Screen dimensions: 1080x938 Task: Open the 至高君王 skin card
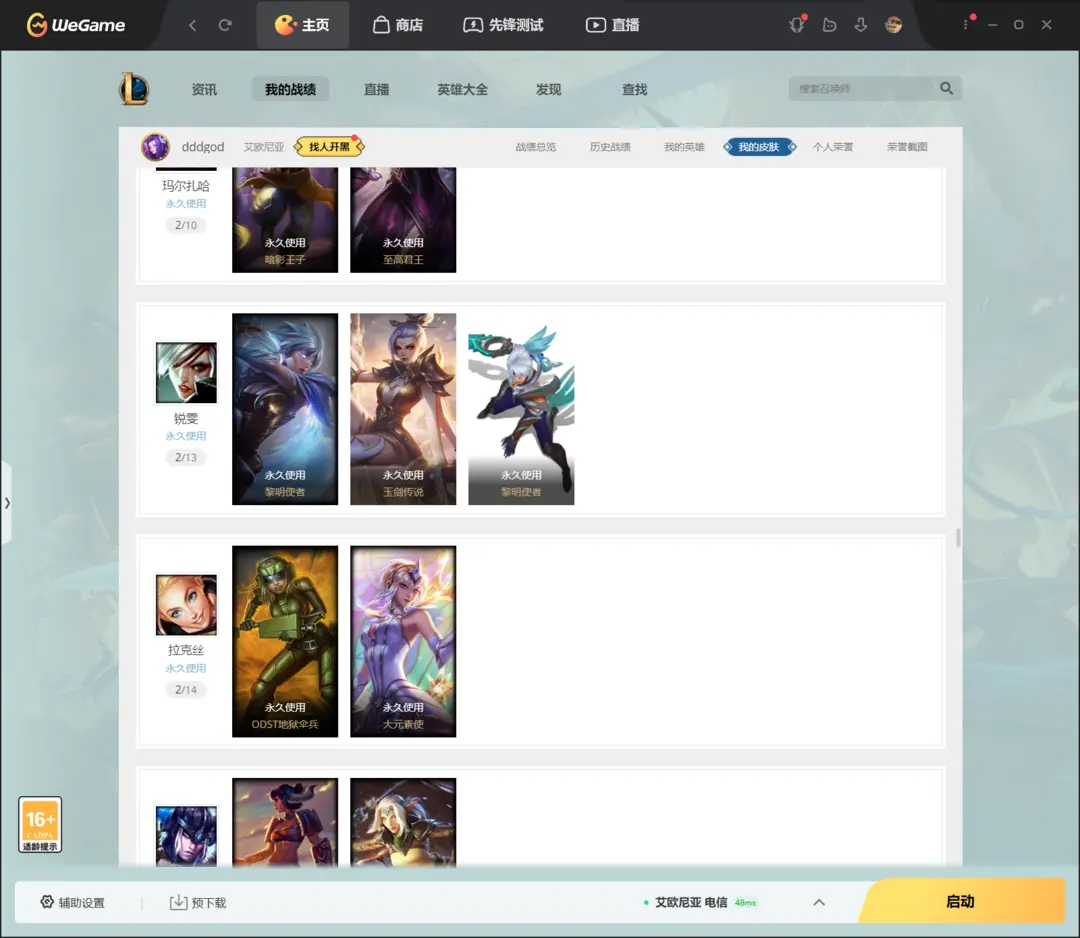[x=403, y=220]
